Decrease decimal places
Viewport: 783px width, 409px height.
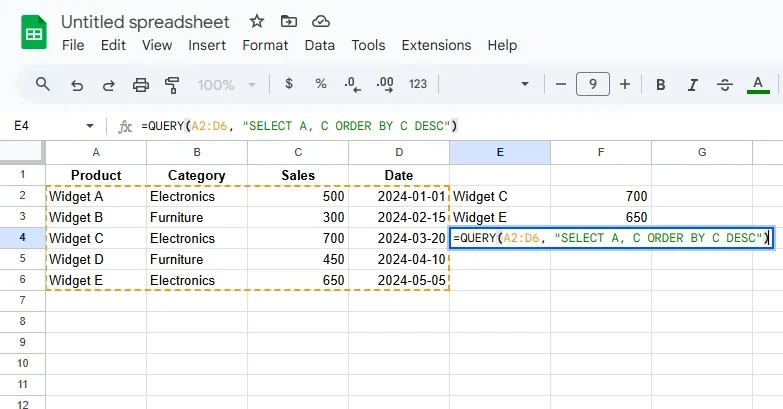(352, 85)
